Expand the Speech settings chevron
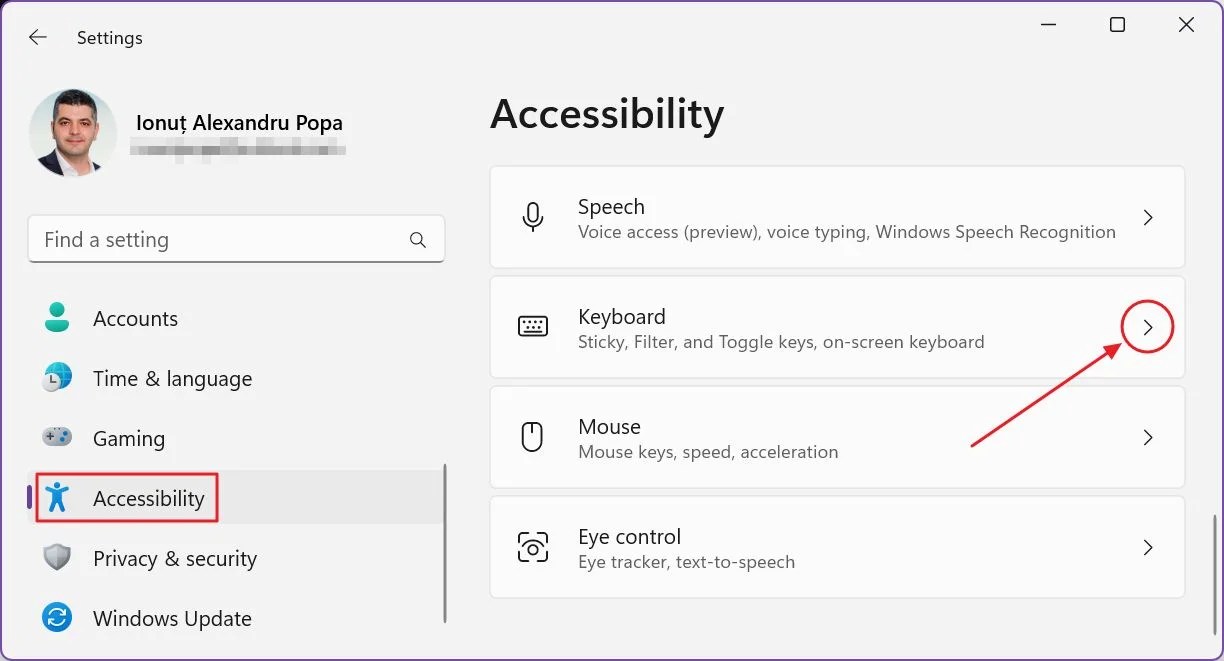Image resolution: width=1224 pixels, height=661 pixels. point(1147,217)
